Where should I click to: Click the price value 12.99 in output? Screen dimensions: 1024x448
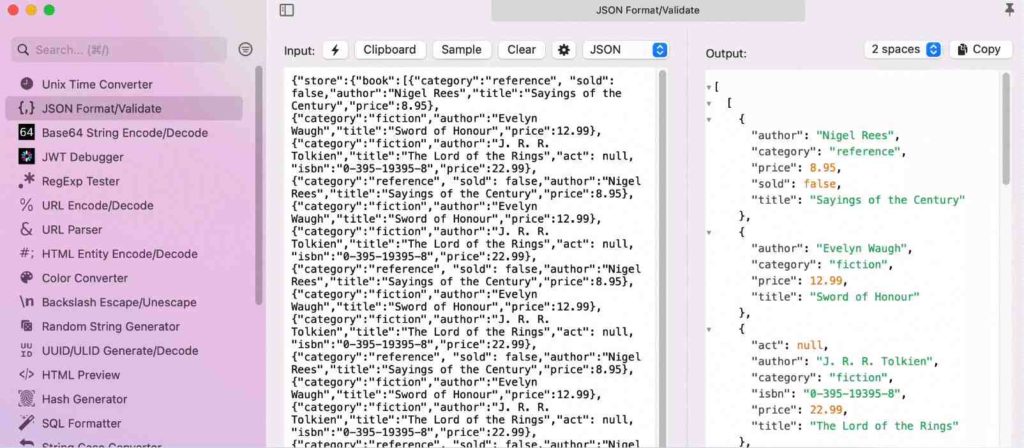[826, 281]
